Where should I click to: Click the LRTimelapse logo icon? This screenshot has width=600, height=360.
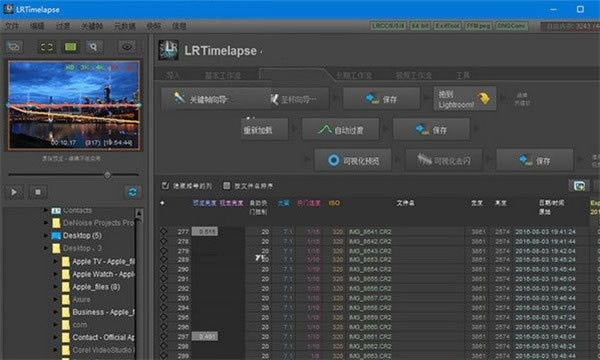(x=168, y=50)
